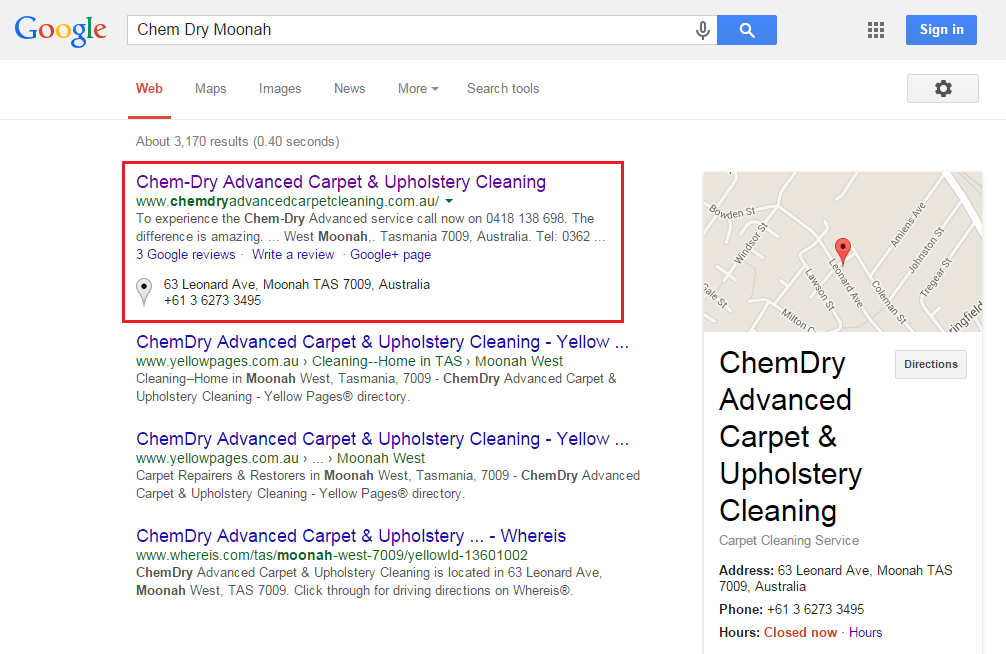Click the Google logo
The height and width of the screenshot is (654, 1006).
pyautogui.click(x=61, y=31)
